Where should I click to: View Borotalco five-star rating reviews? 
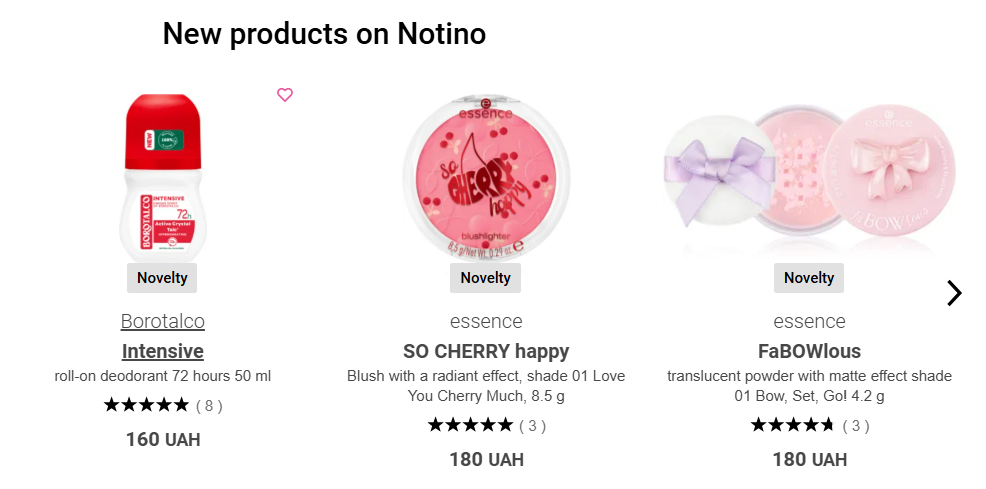(x=162, y=405)
